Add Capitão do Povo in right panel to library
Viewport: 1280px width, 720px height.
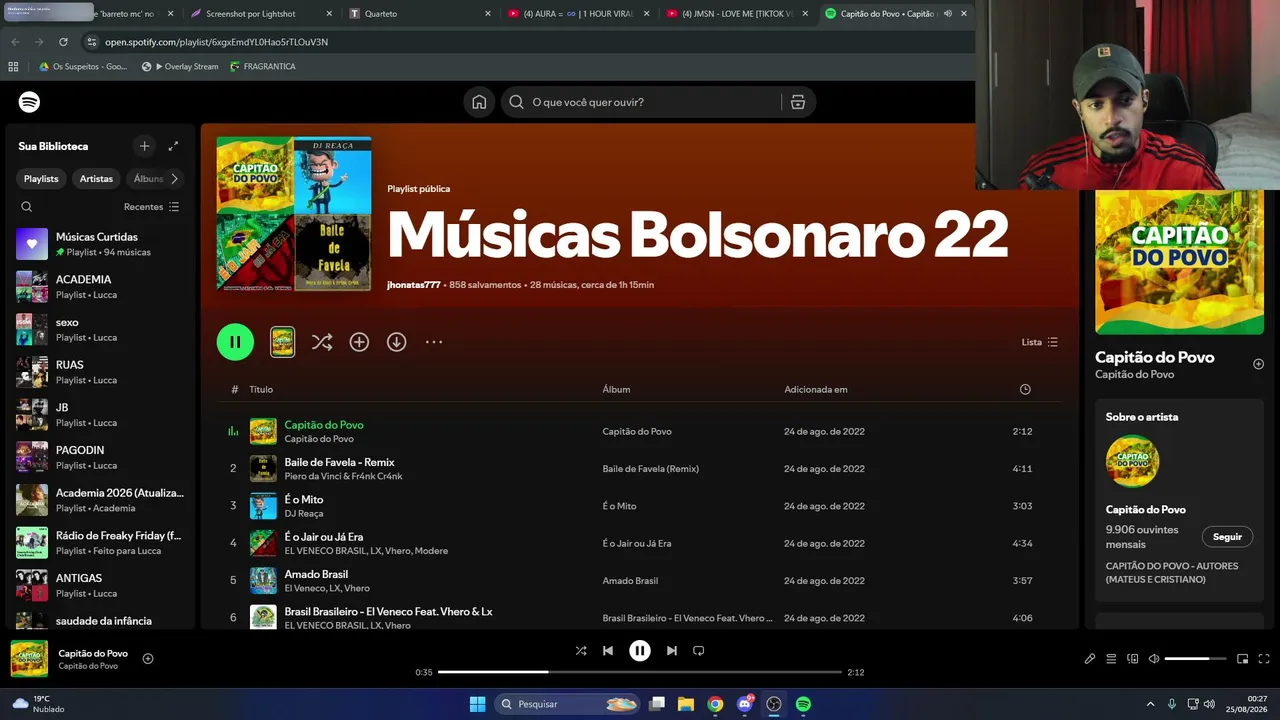coord(1258,364)
